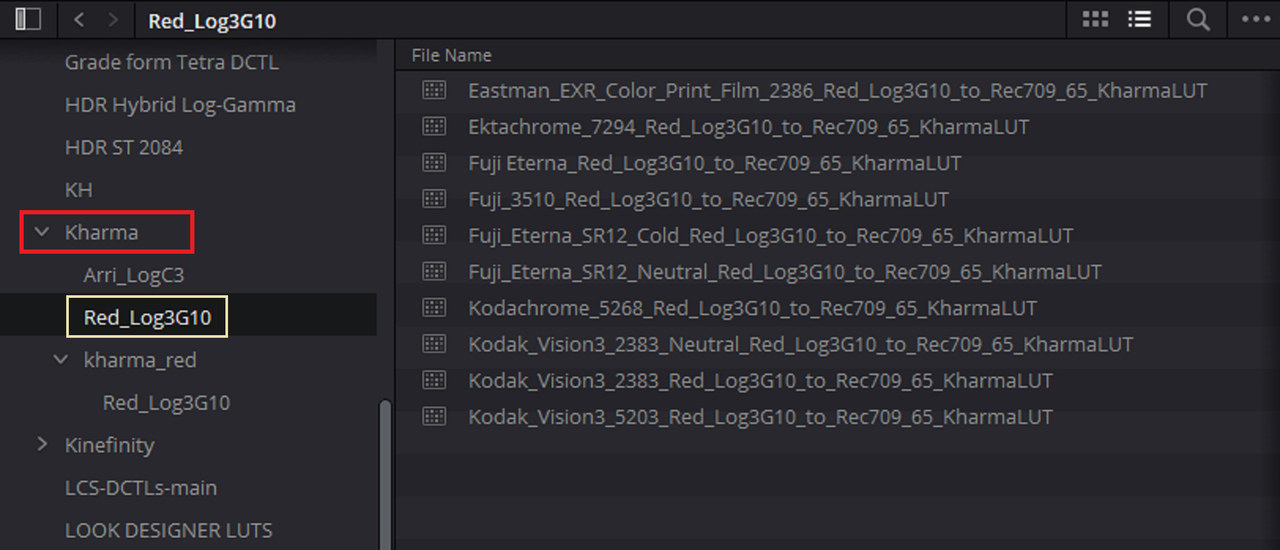Open Red_Log3G10 under kharma_red
The height and width of the screenshot is (550, 1280).
[x=167, y=403]
